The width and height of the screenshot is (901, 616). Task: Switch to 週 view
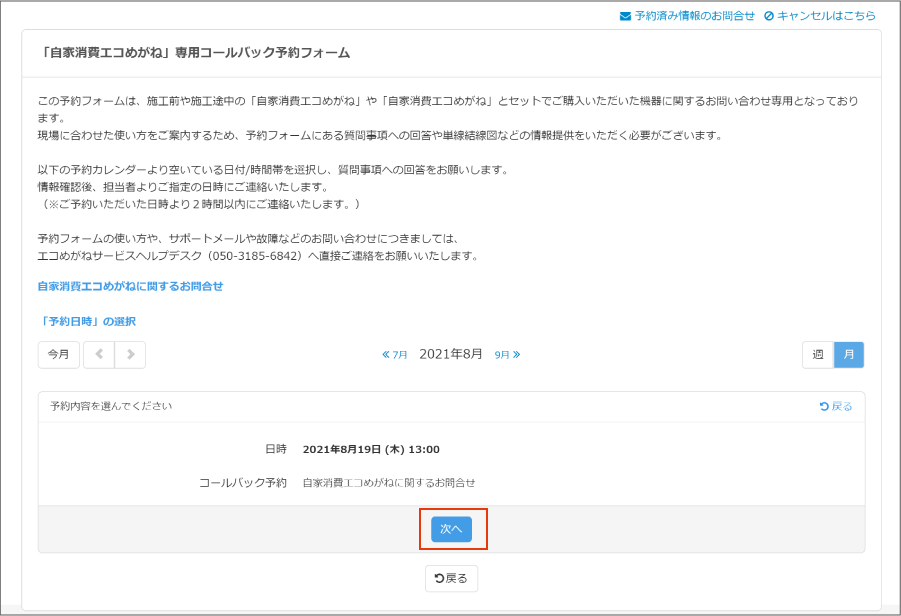click(x=818, y=355)
